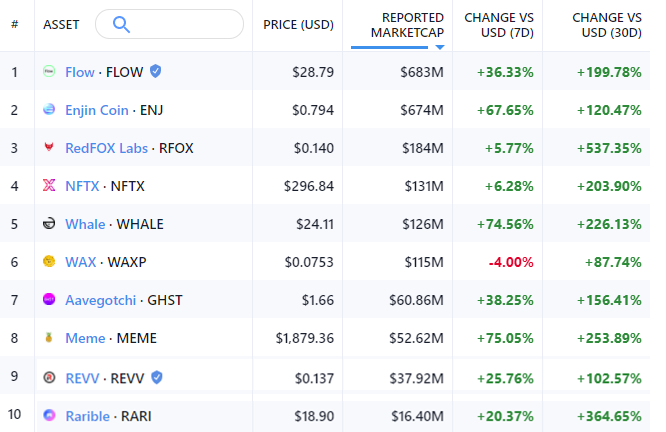The width and height of the screenshot is (666, 432).
Task: Select the ENJ ticker text
Action: click(151, 110)
